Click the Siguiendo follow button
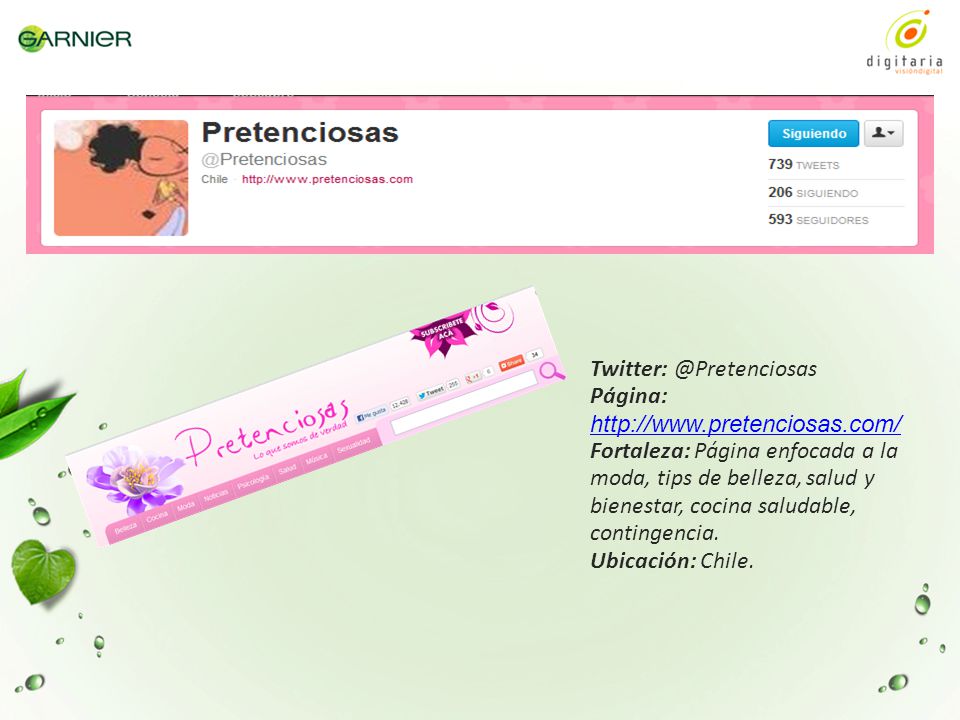960x720 pixels. 813,133
